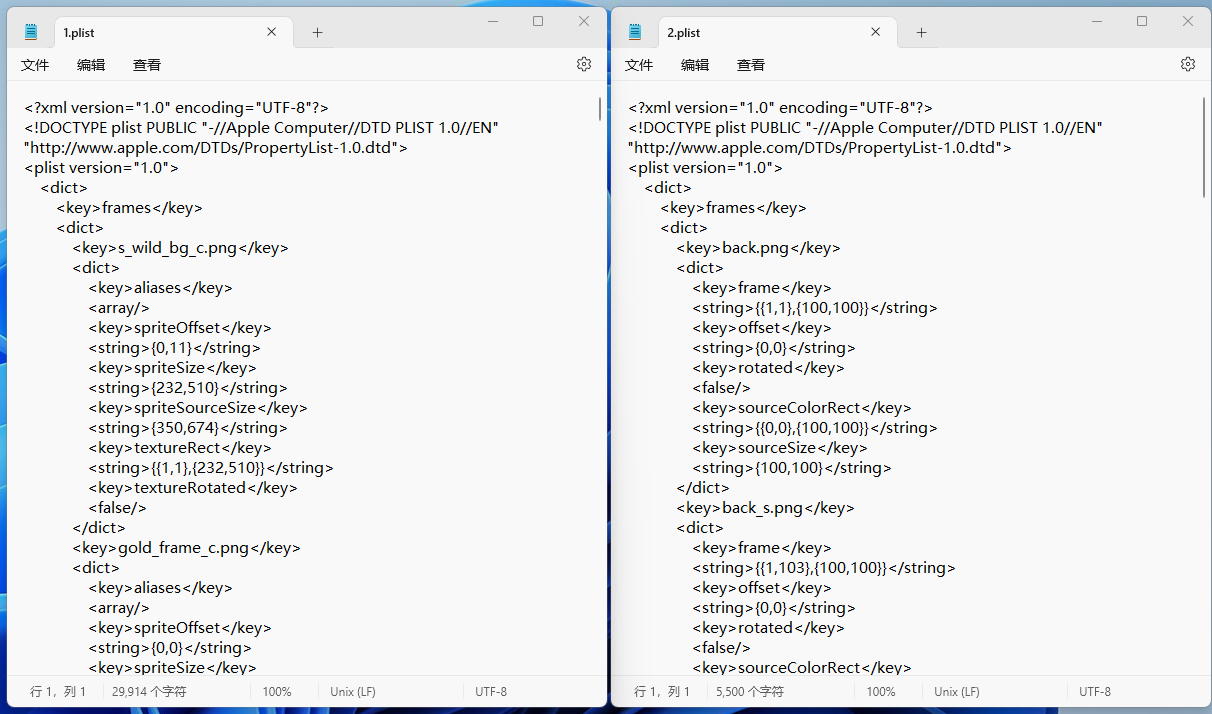Click the Unix (LF) indicator in 1.plist status bar

(352, 691)
